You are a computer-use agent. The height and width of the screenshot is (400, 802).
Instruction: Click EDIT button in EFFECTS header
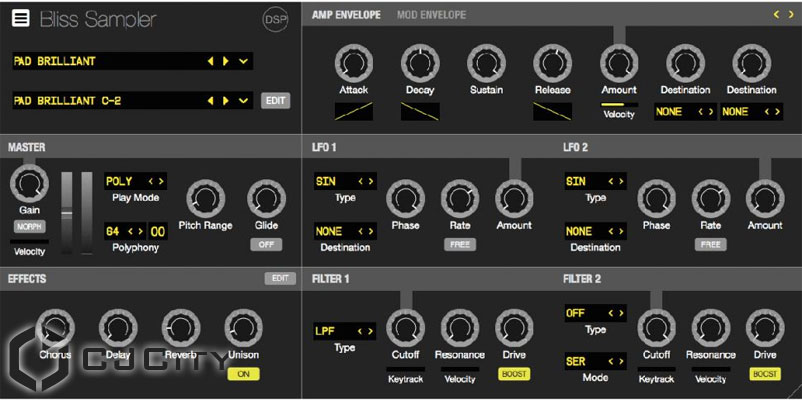tap(280, 278)
